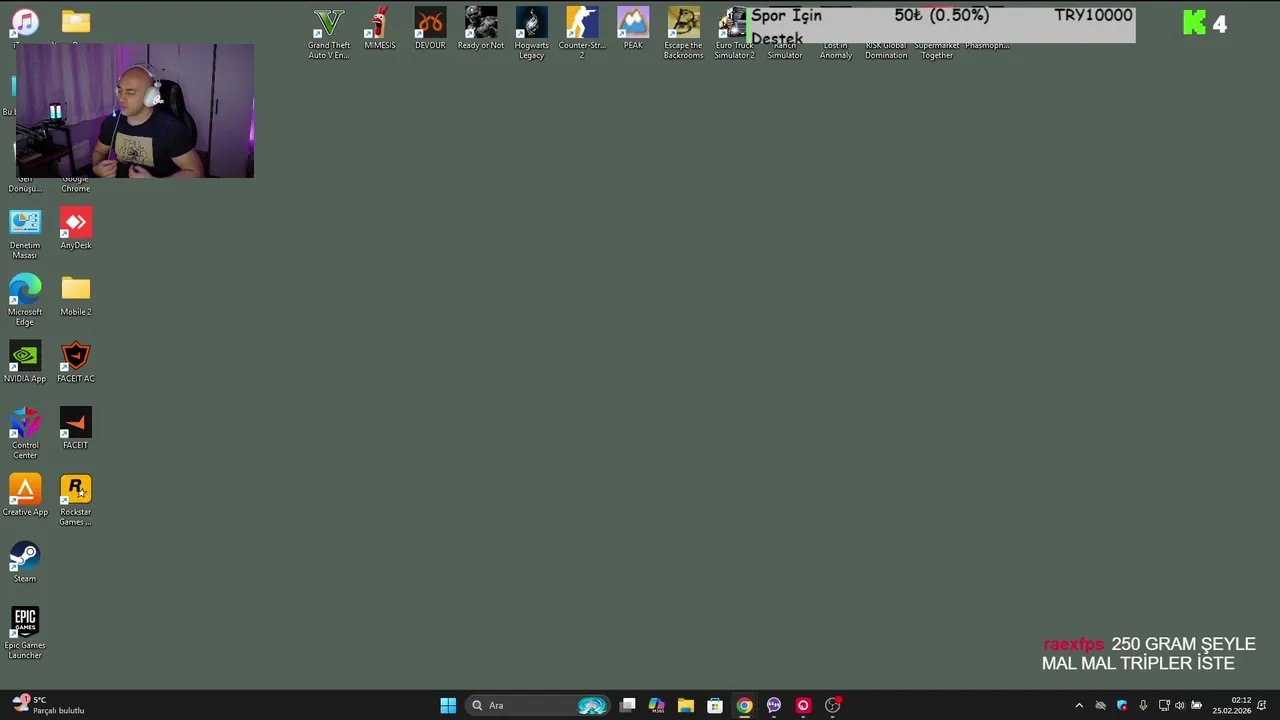Show hidden system tray icons
This screenshot has height=720, width=1280.
[x=1079, y=705]
